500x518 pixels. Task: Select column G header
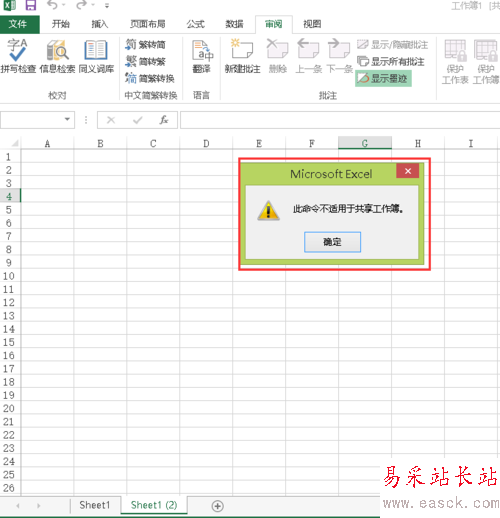365,143
